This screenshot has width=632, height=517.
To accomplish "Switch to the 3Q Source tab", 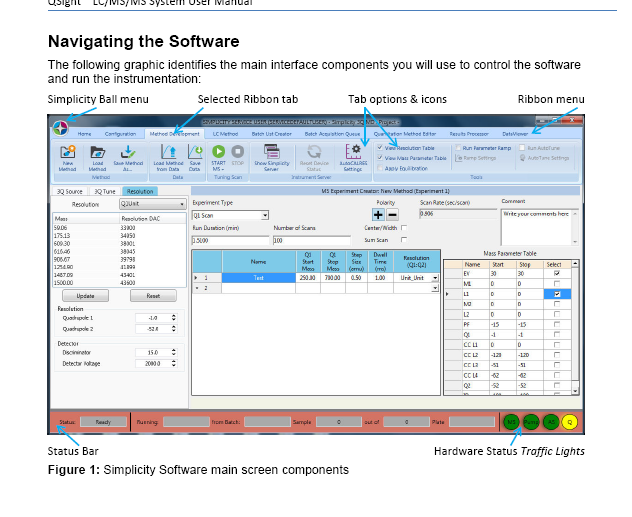I will pyautogui.click(x=69, y=191).
